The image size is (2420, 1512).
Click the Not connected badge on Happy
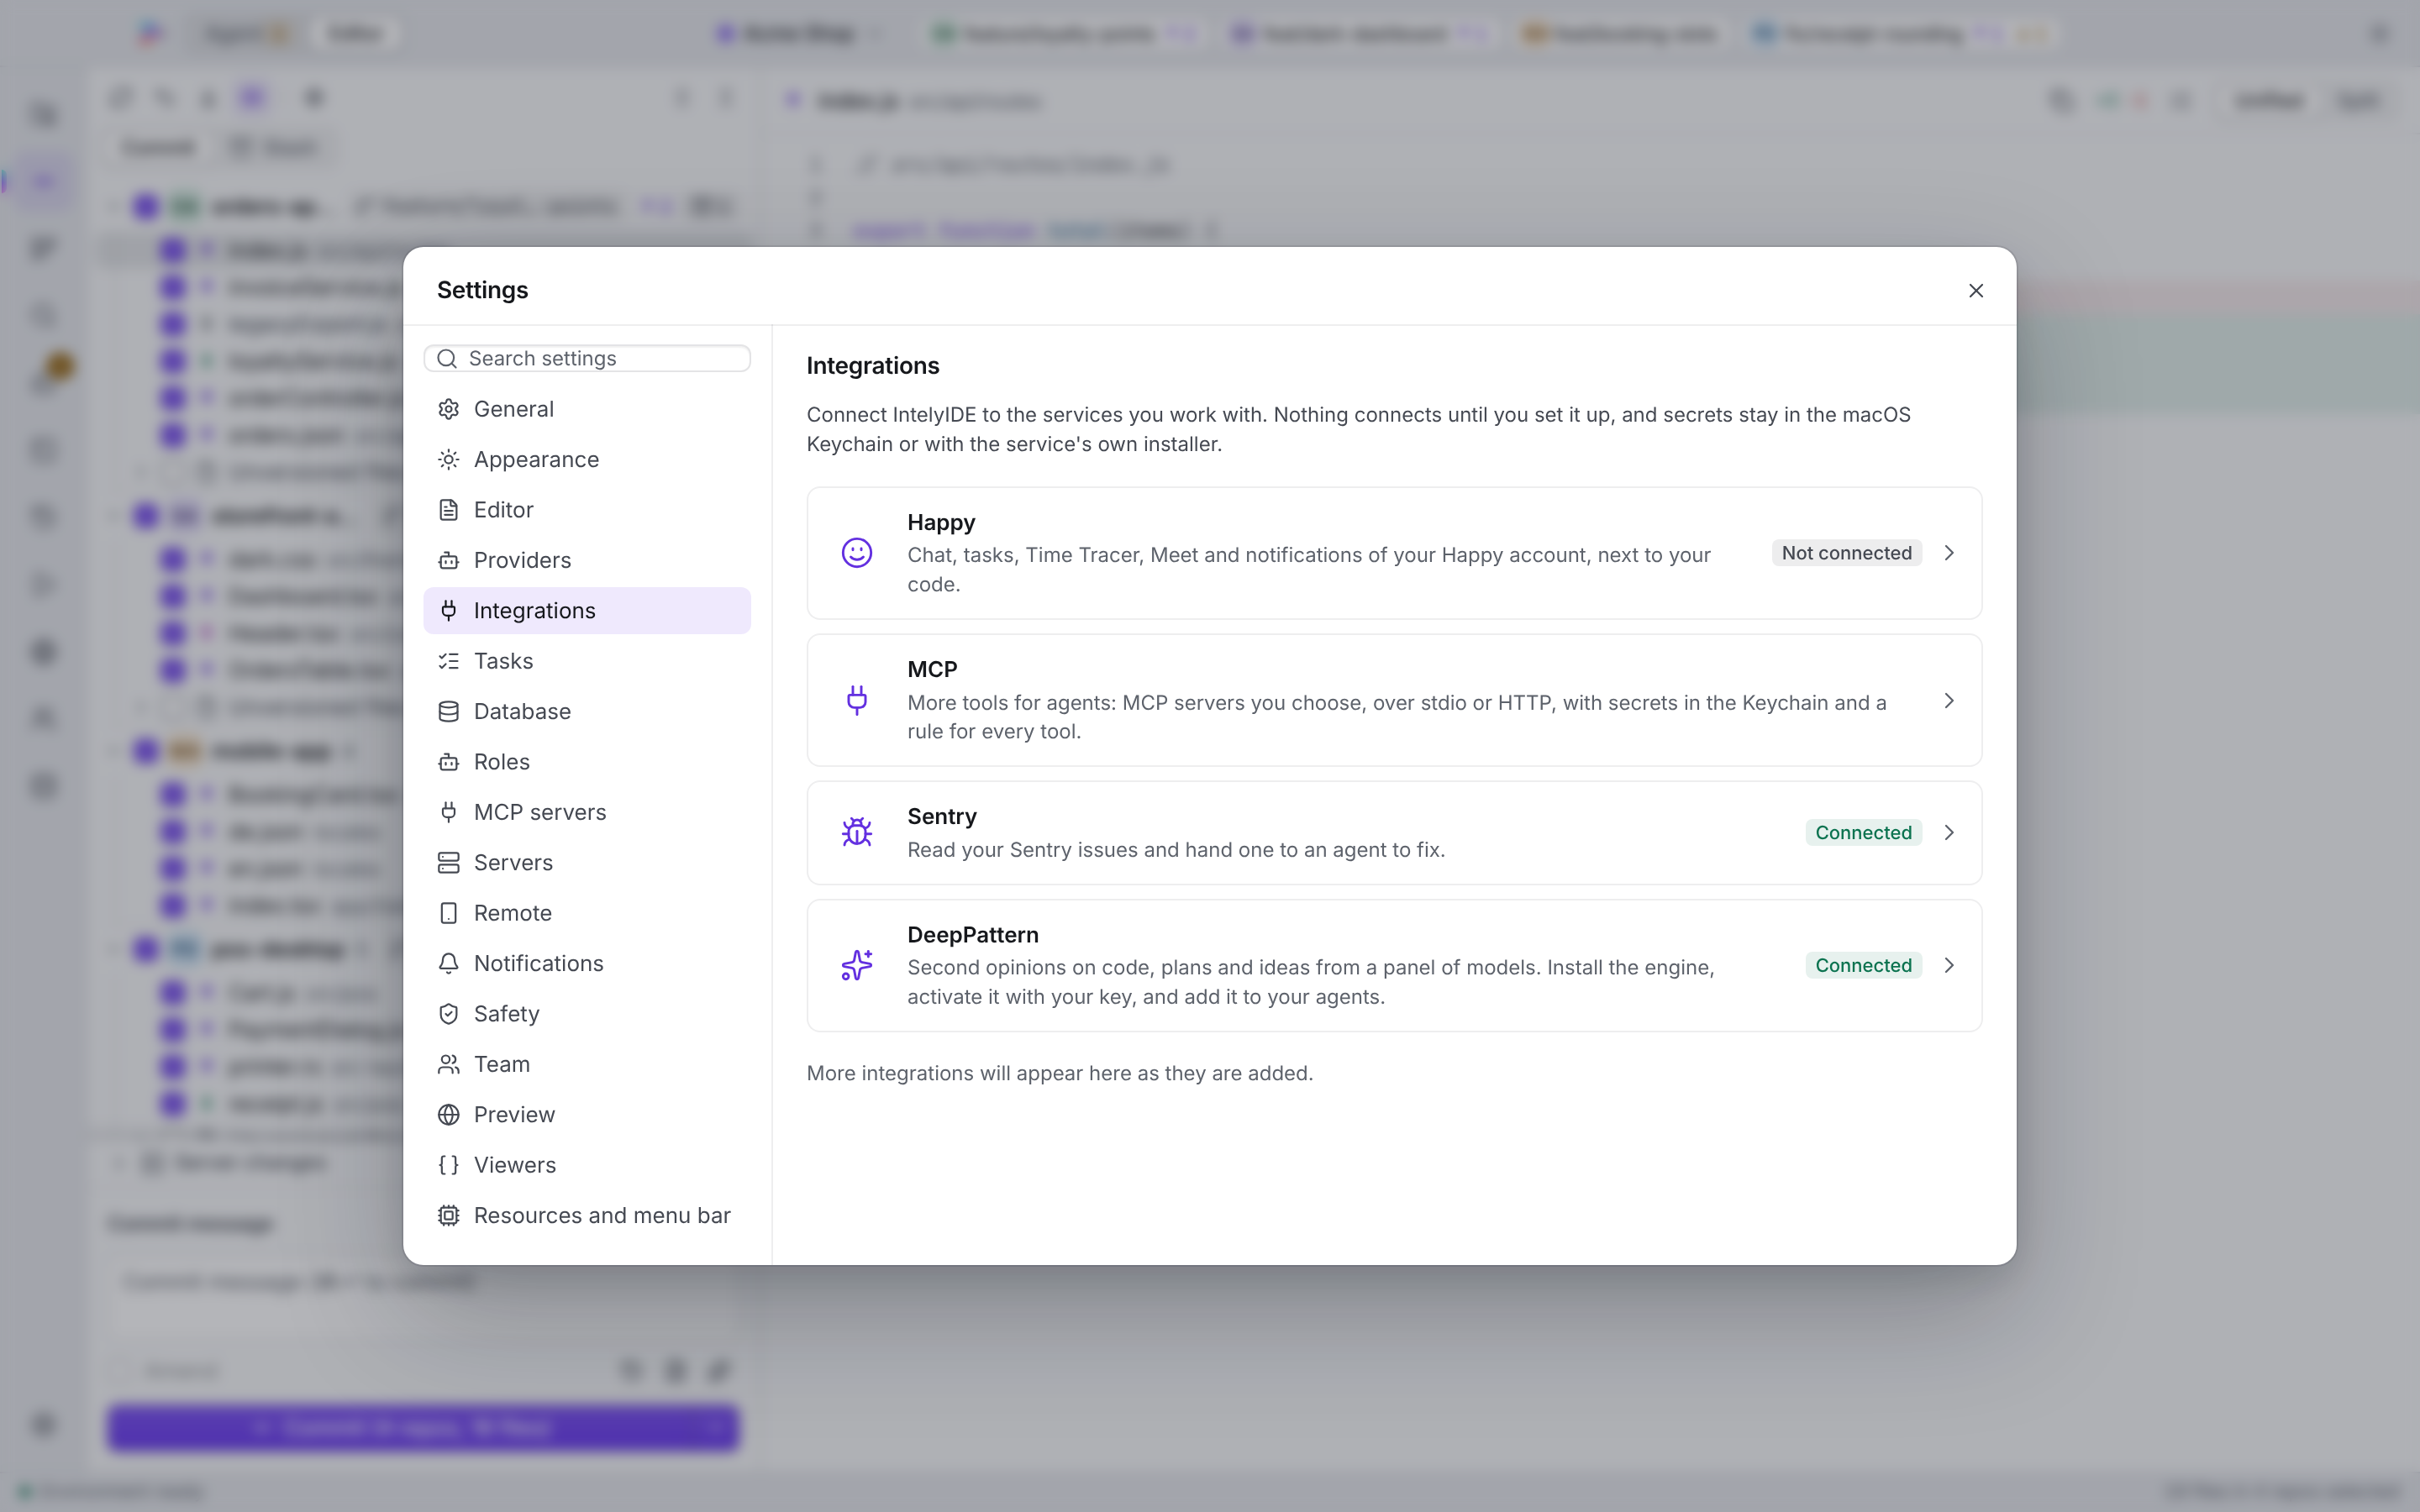click(1846, 553)
